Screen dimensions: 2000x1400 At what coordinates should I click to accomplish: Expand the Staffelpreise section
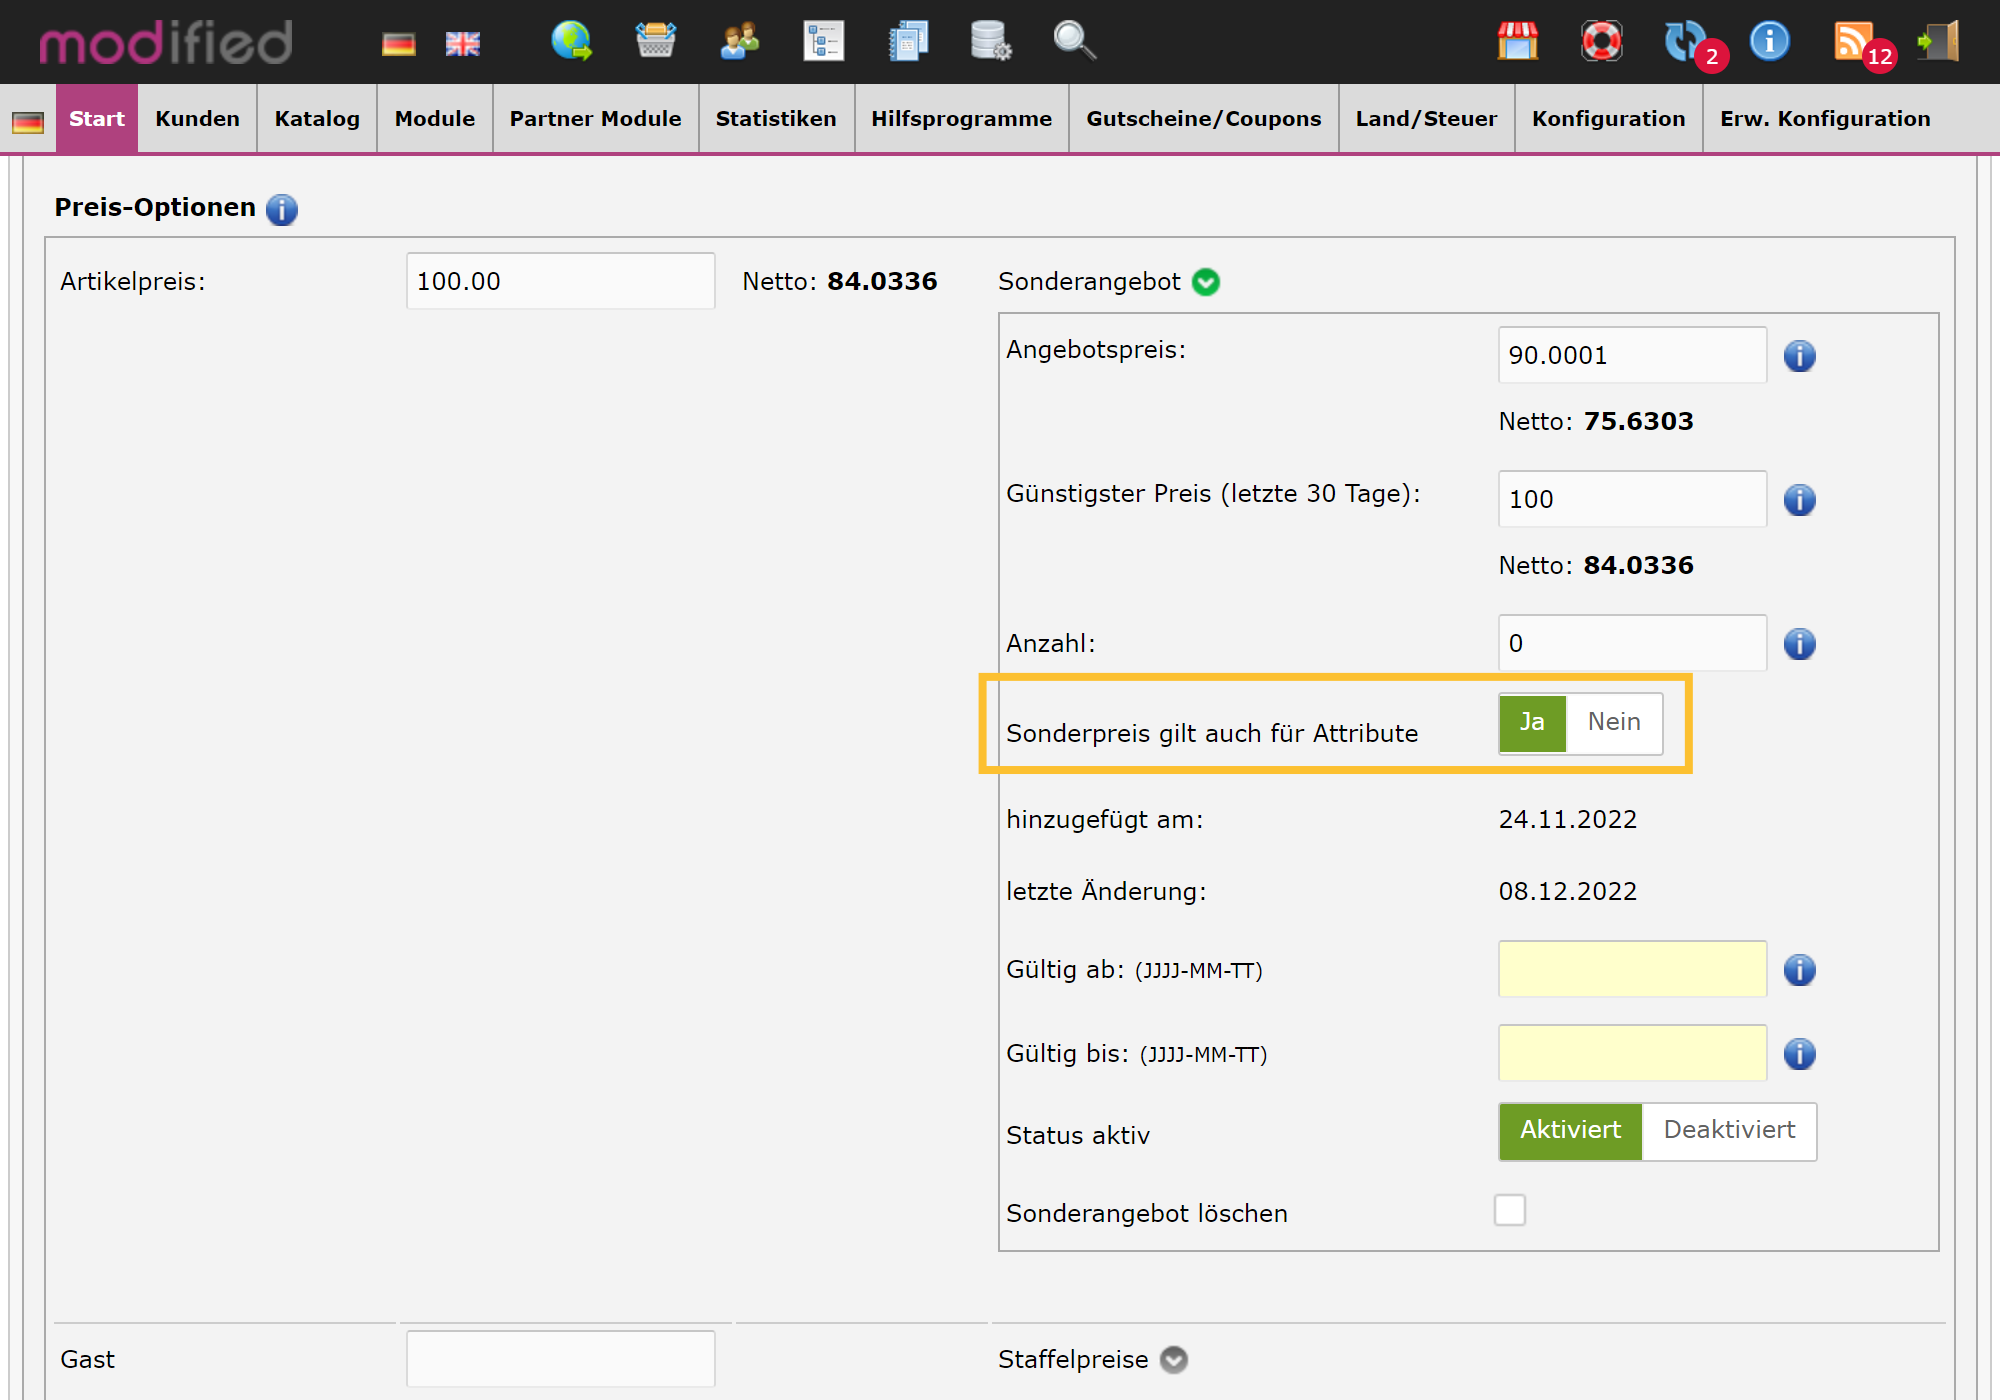1173,1360
